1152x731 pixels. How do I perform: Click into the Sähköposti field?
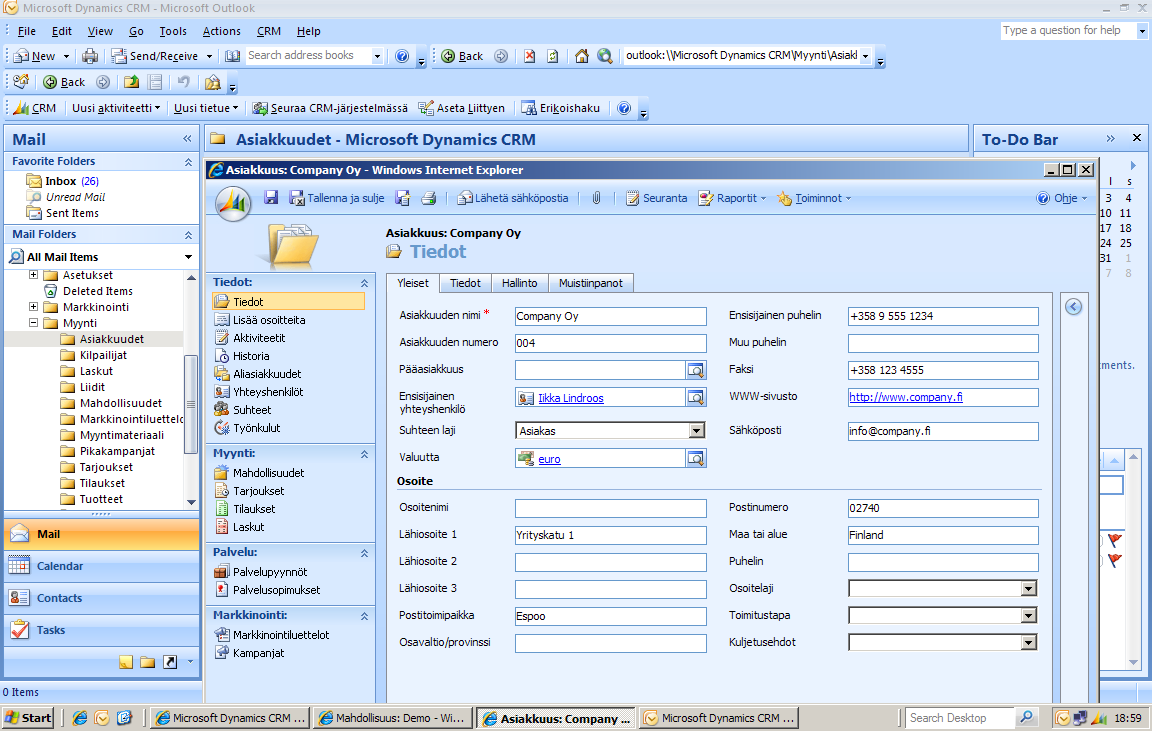pyautogui.click(x=943, y=431)
